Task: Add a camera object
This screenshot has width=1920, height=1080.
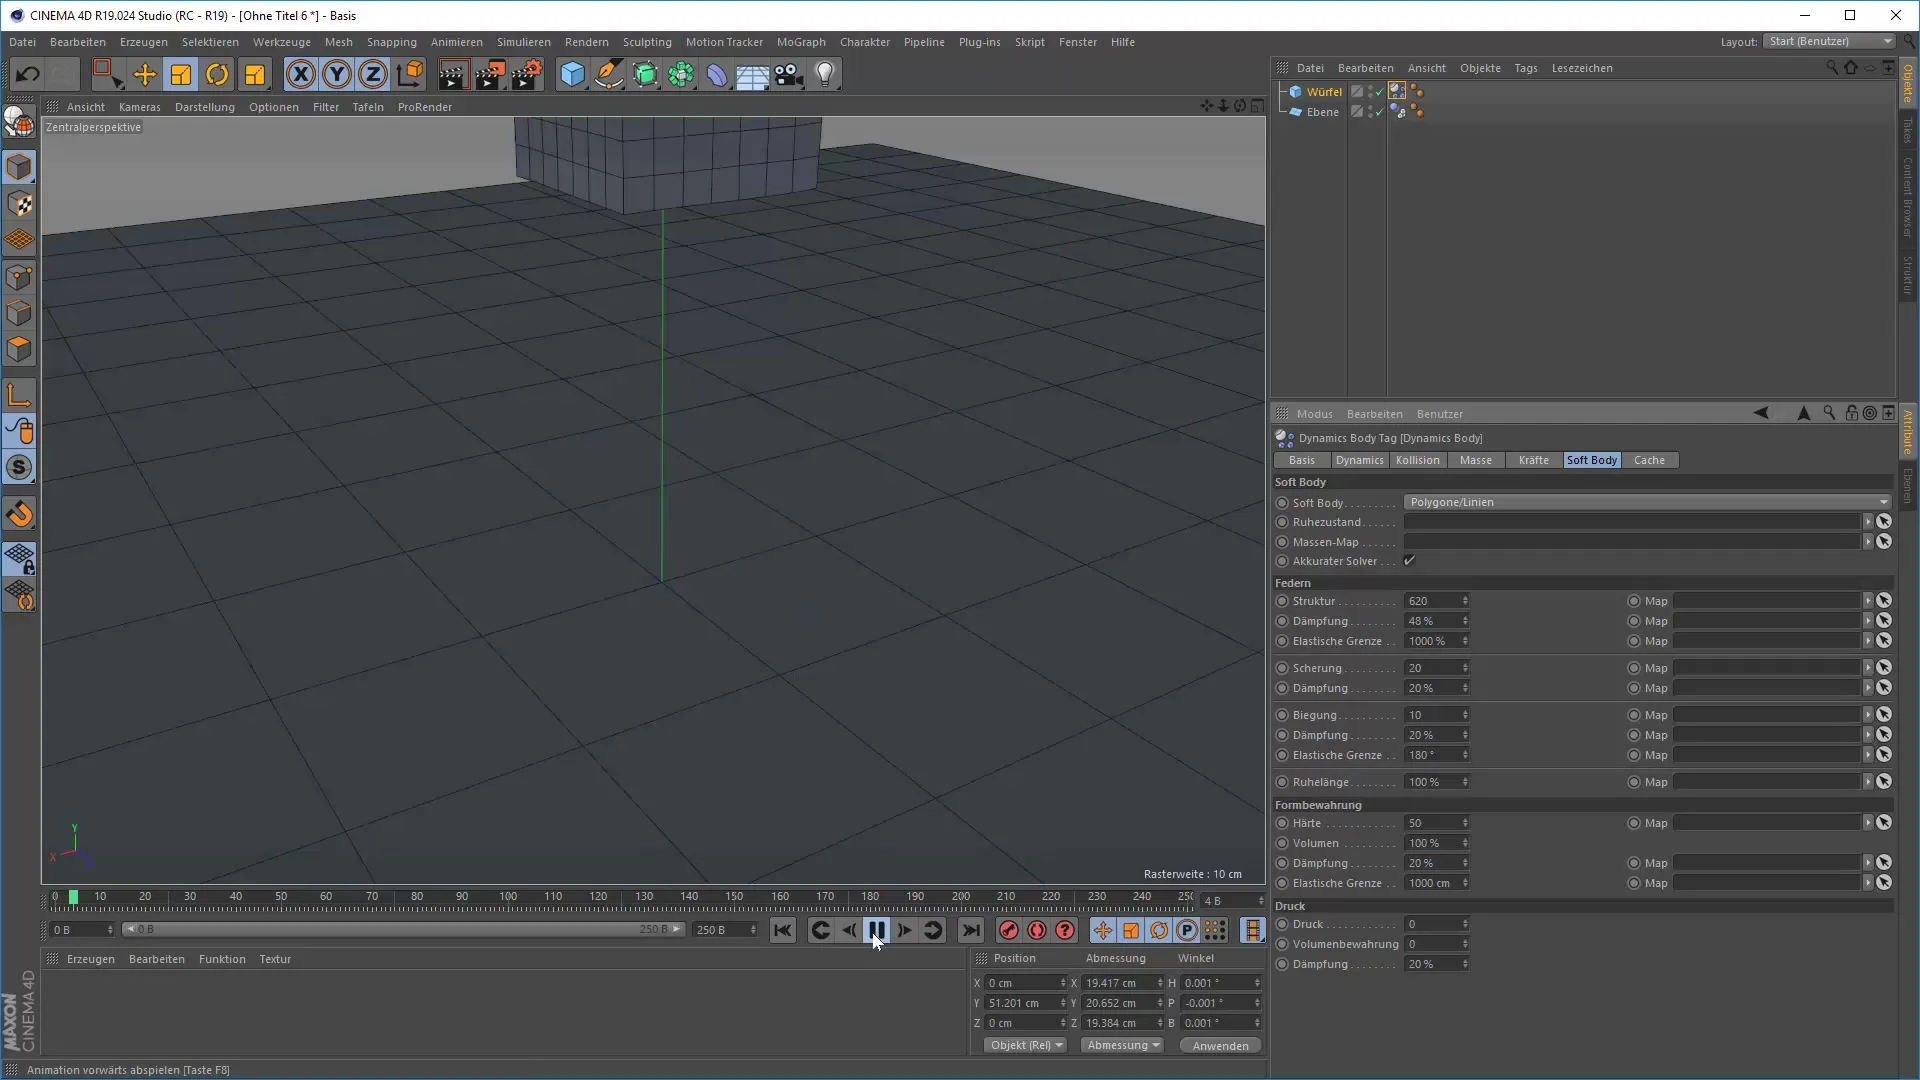Action: [x=788, y=74]
